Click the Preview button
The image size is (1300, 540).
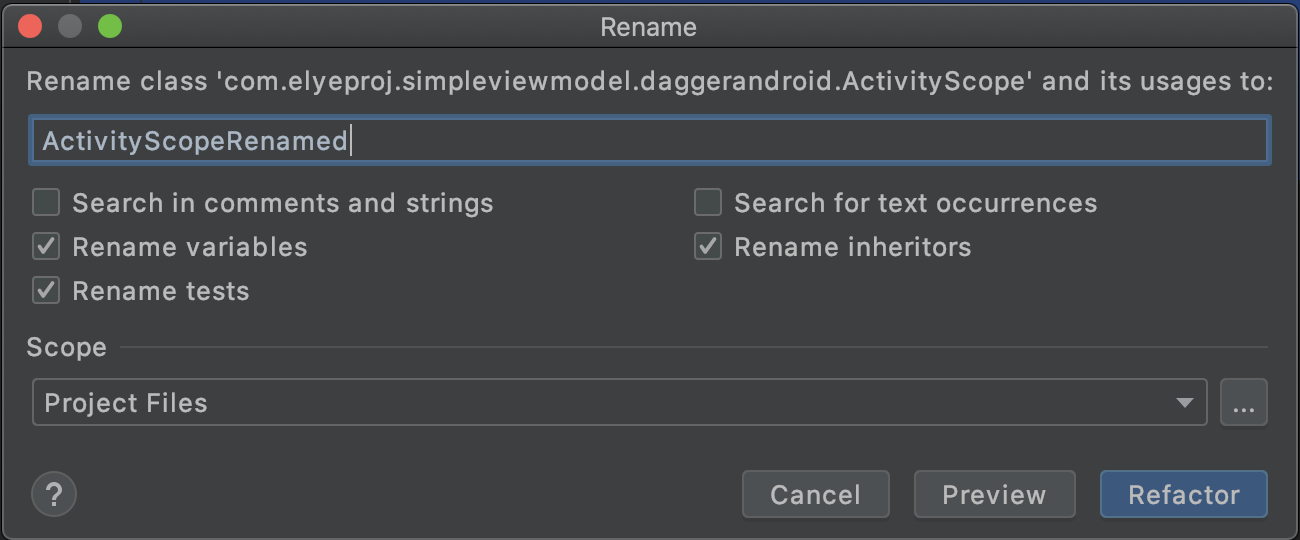click(x=994, y=494)
